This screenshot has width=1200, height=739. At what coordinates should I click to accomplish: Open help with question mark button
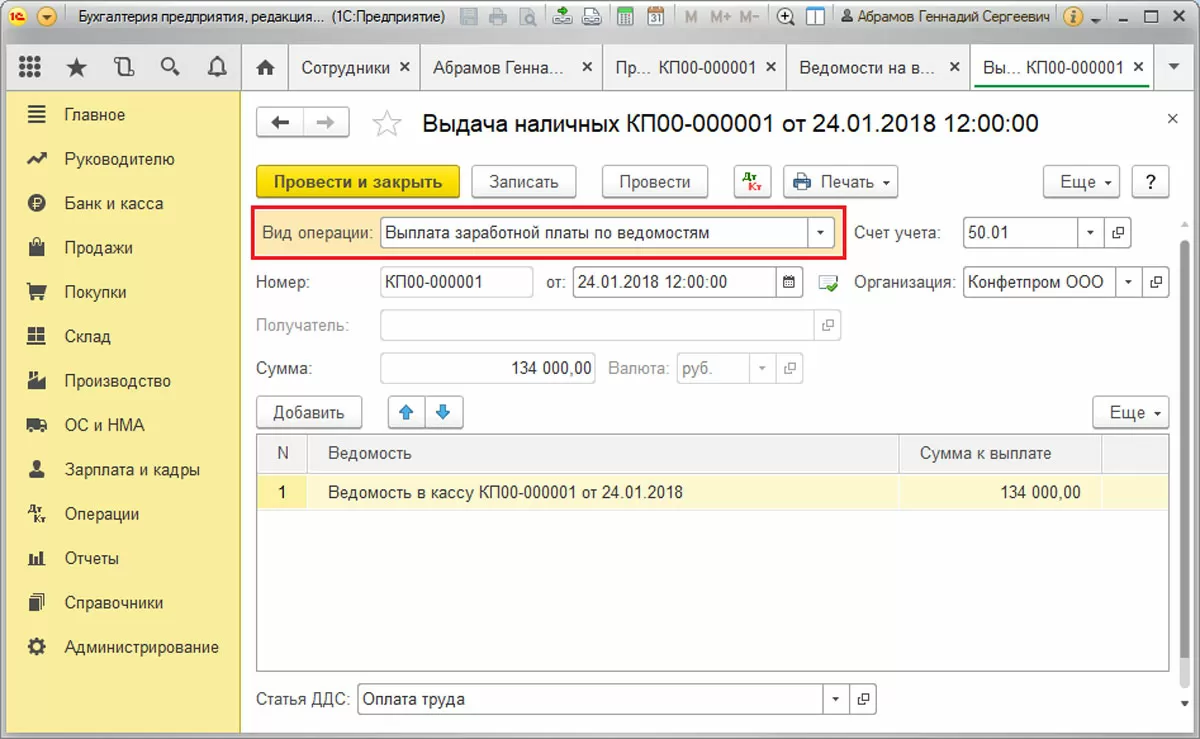1151,182
